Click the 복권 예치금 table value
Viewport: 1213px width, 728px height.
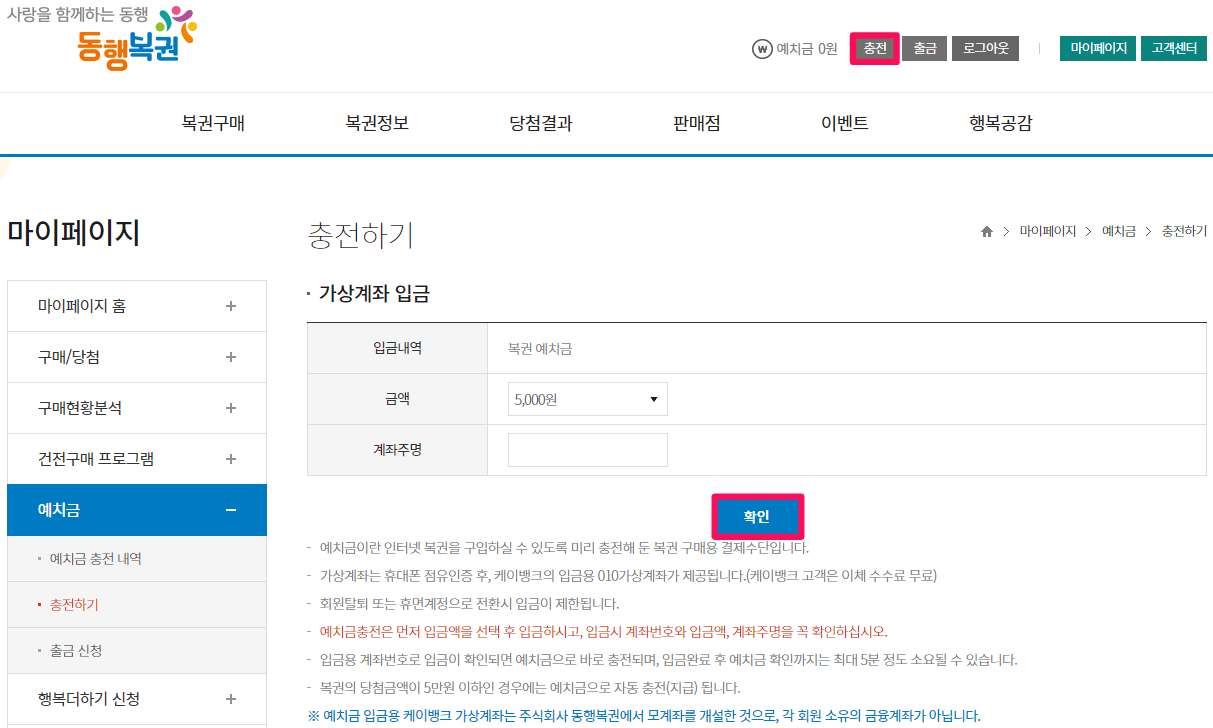point(540,348)
